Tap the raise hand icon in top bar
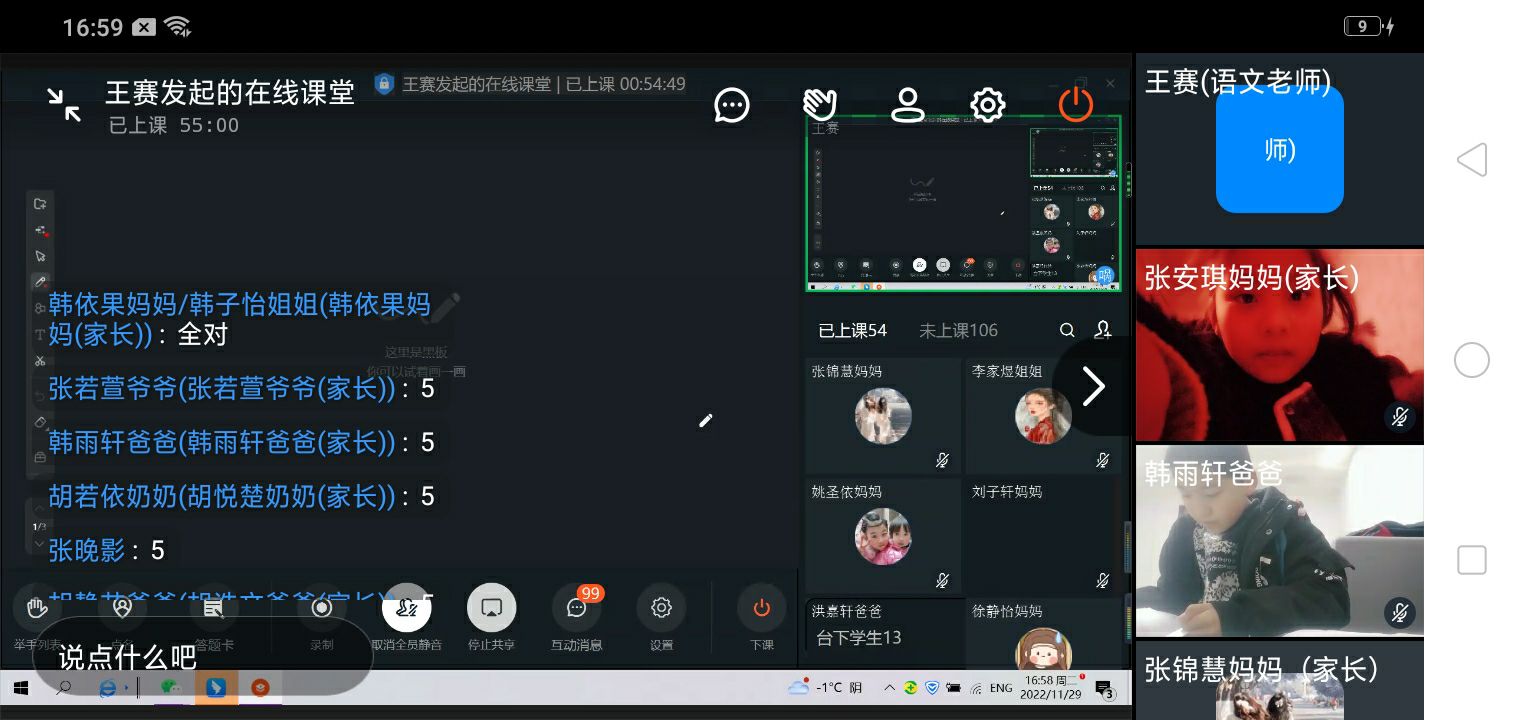 (x=820, y=105)
